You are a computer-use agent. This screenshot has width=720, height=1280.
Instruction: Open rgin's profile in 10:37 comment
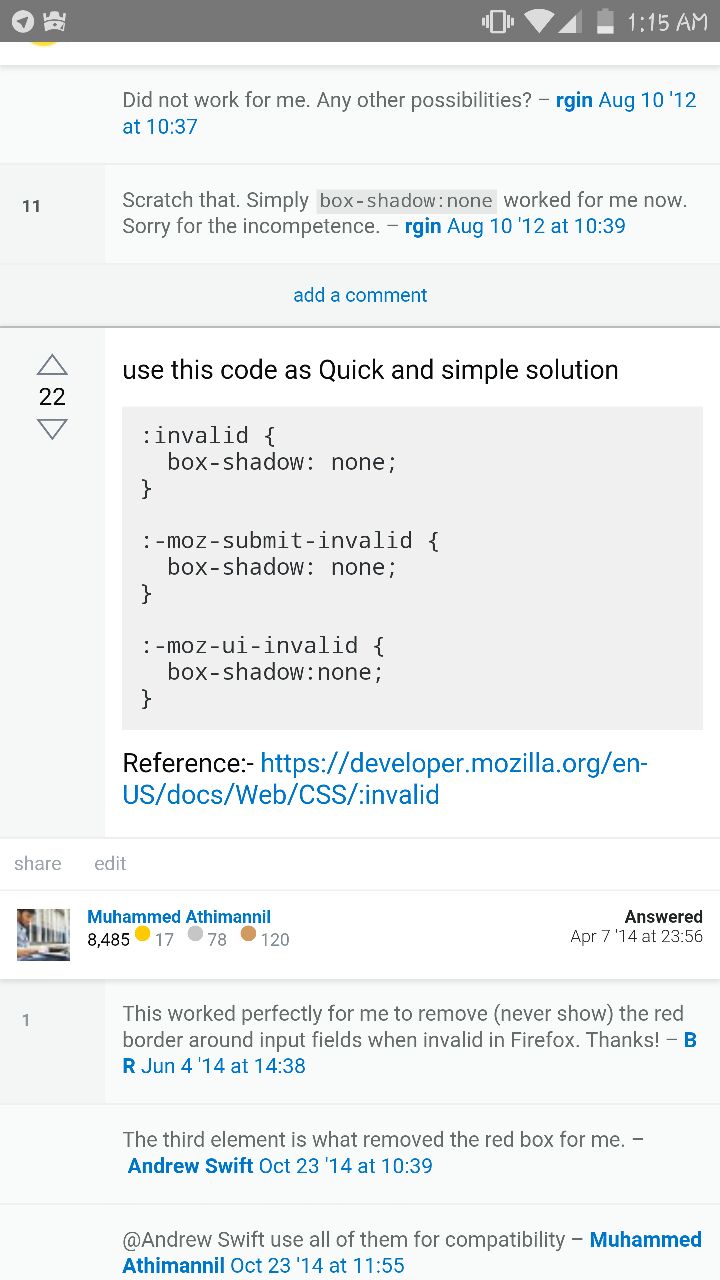574,100
